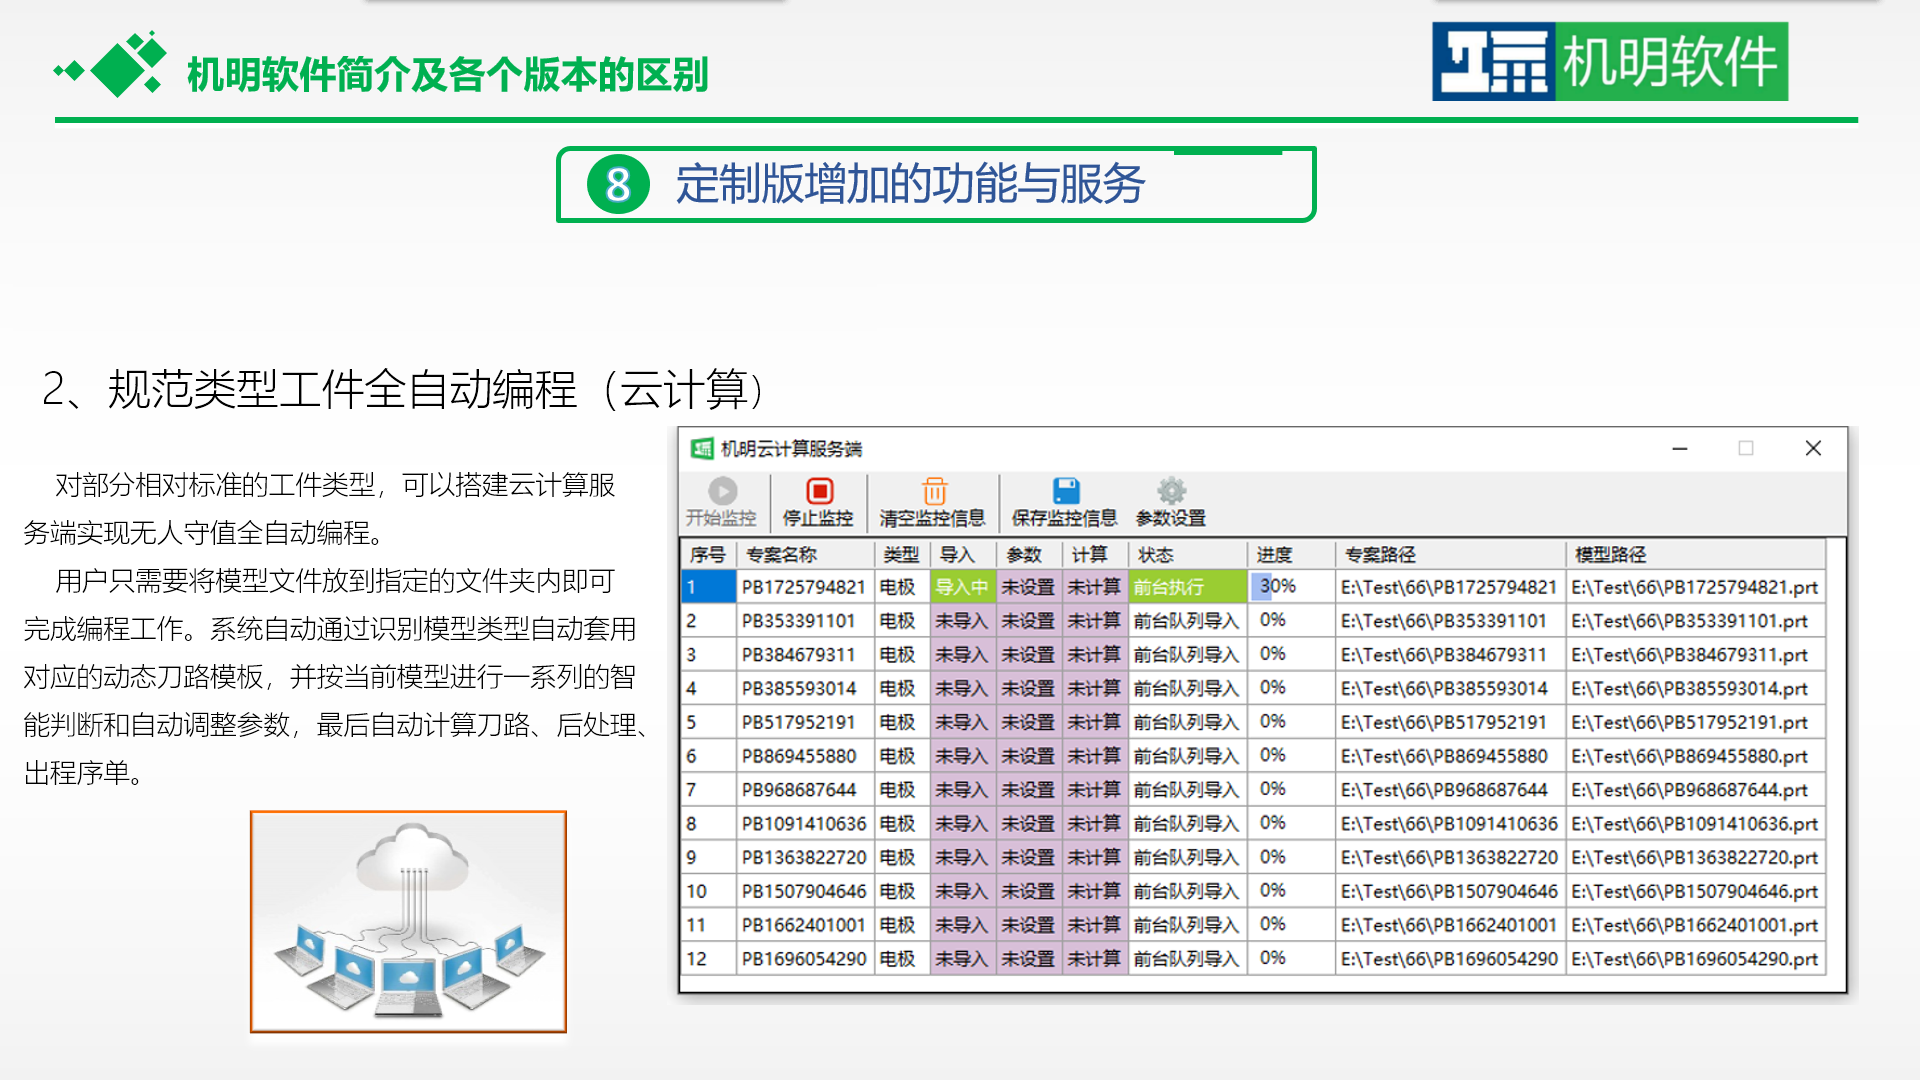Select project PB384679311 name cell

coord(805,655)
